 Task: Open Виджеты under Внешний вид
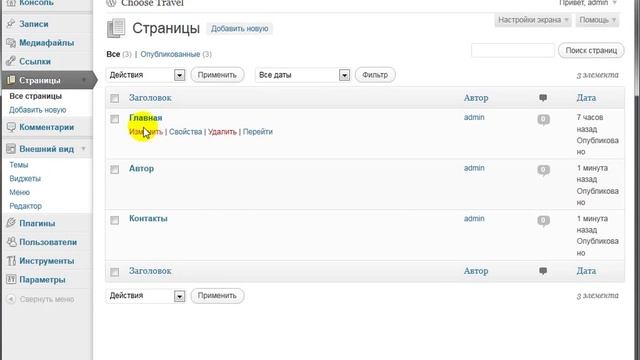[25, 178]
